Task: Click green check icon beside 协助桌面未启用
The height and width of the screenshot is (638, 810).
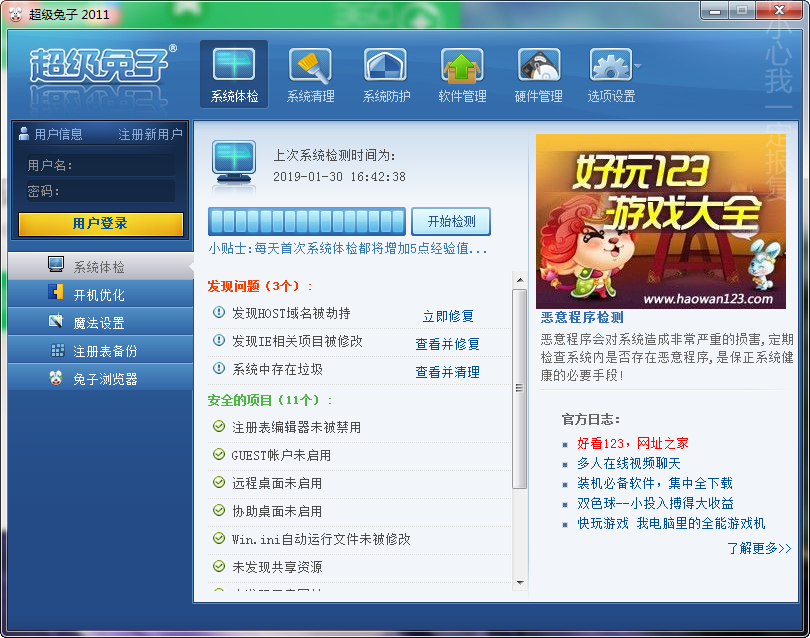Action: tap(219, 510)
